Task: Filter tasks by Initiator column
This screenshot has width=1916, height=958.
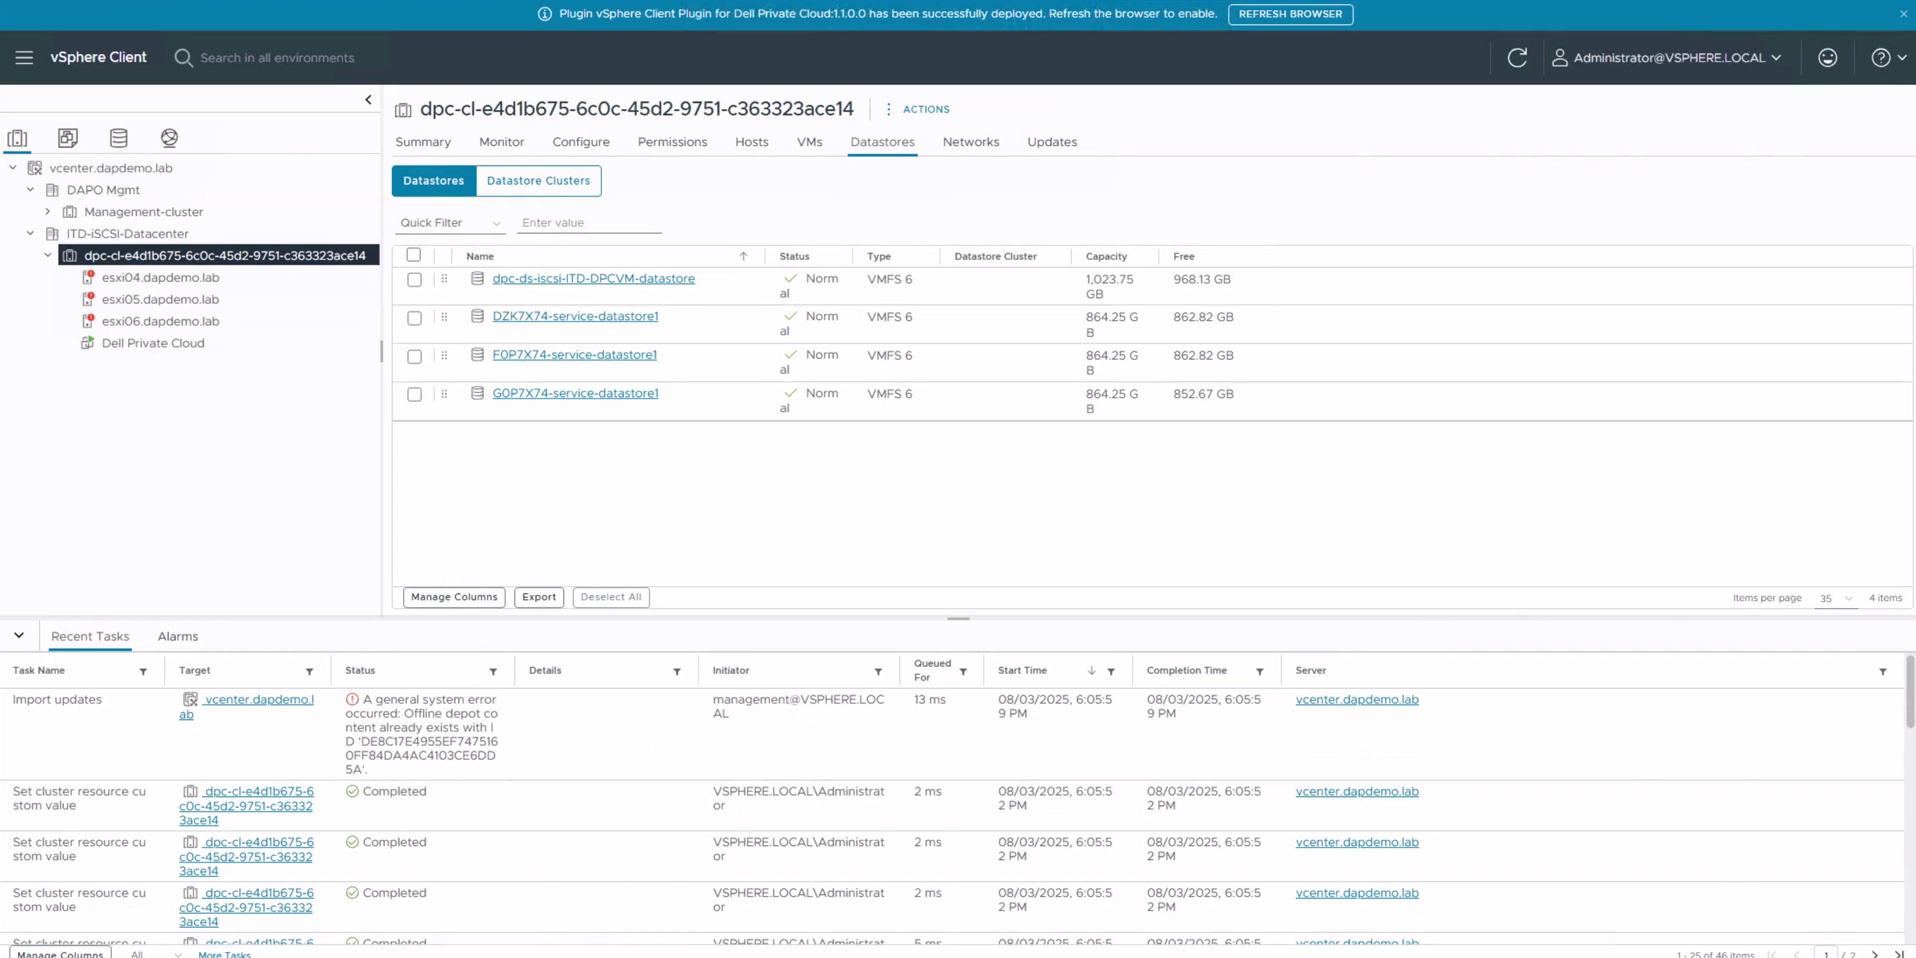Action: click(878, 672)
